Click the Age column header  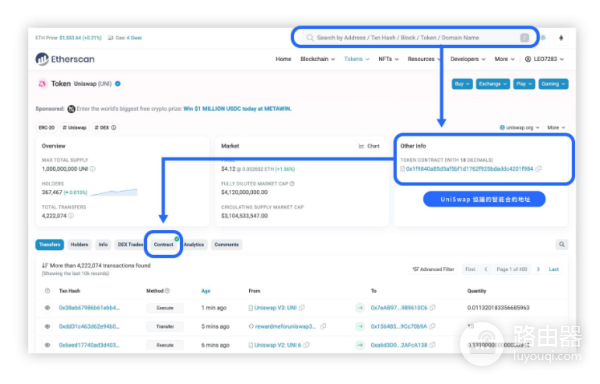(205, 291)
